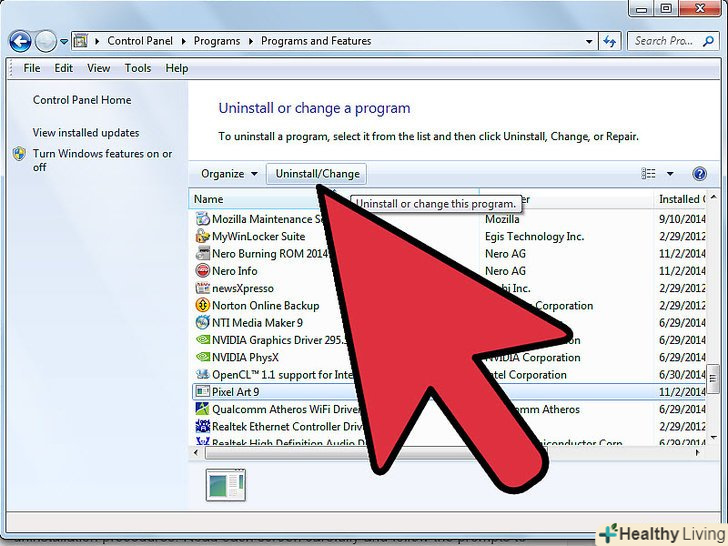Click the vertical scrollbar up arrow
This screenshot has height=546, width=728.
tap(714, 198)
